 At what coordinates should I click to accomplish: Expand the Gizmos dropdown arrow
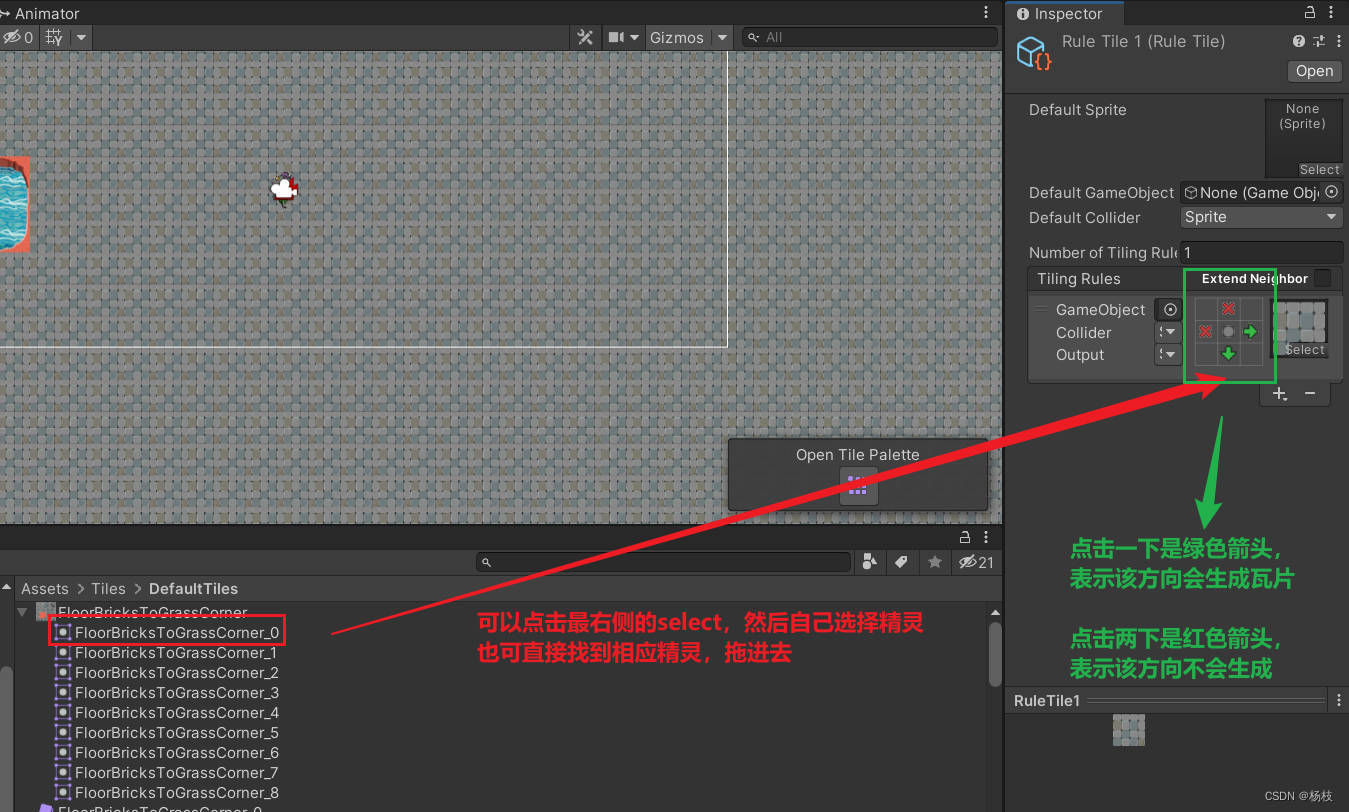(721, 37)
